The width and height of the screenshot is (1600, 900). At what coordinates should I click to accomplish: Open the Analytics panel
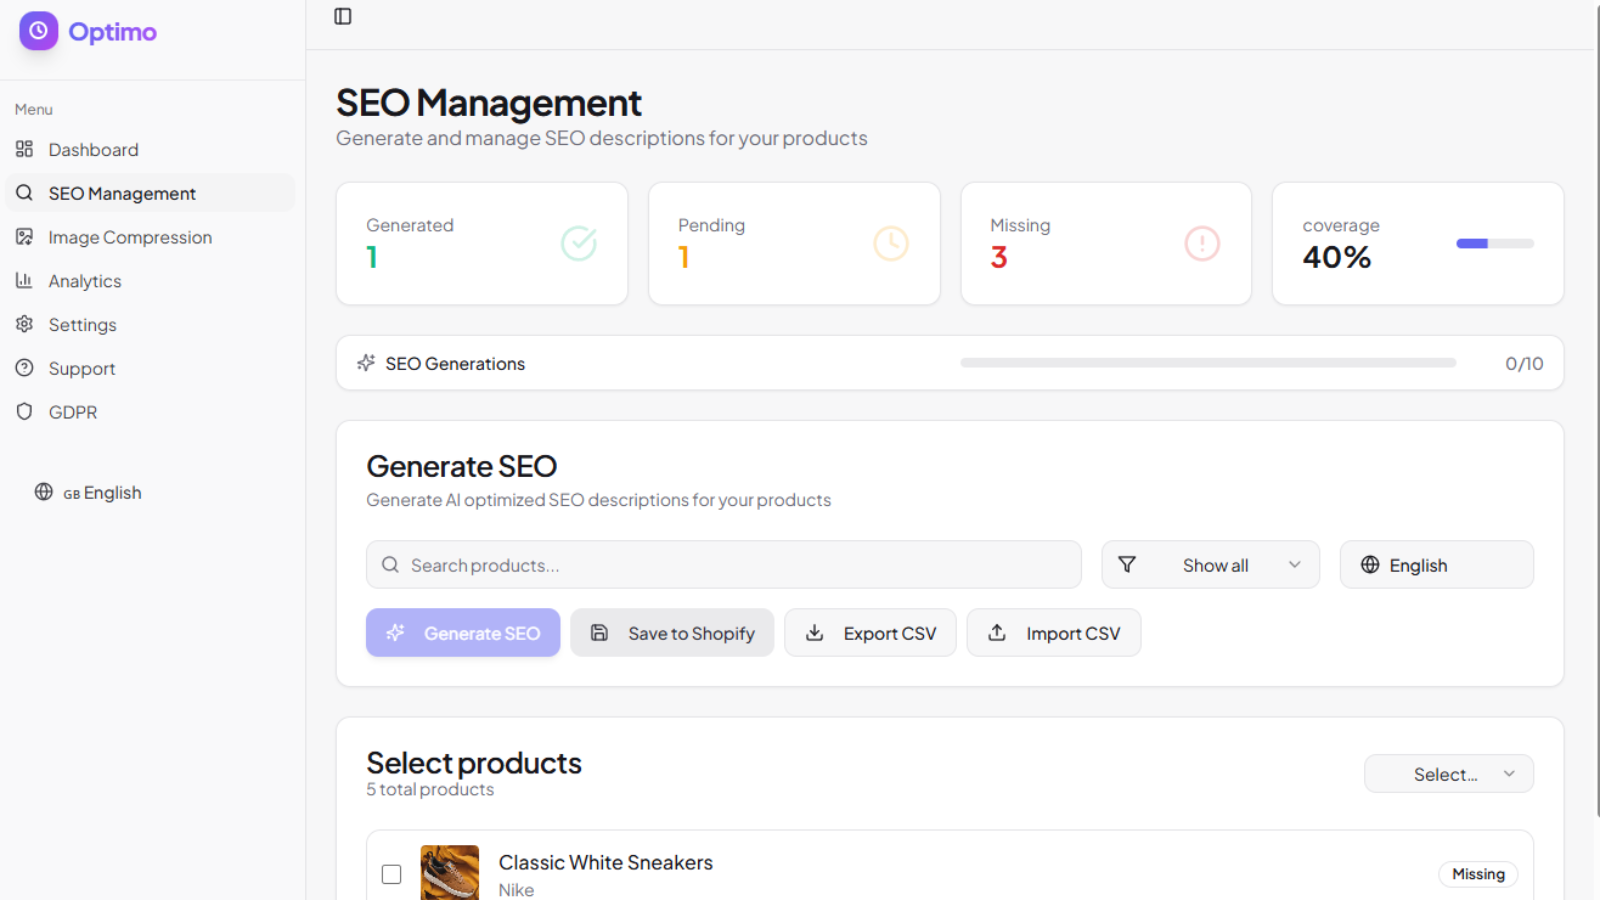tap(85, 280)
